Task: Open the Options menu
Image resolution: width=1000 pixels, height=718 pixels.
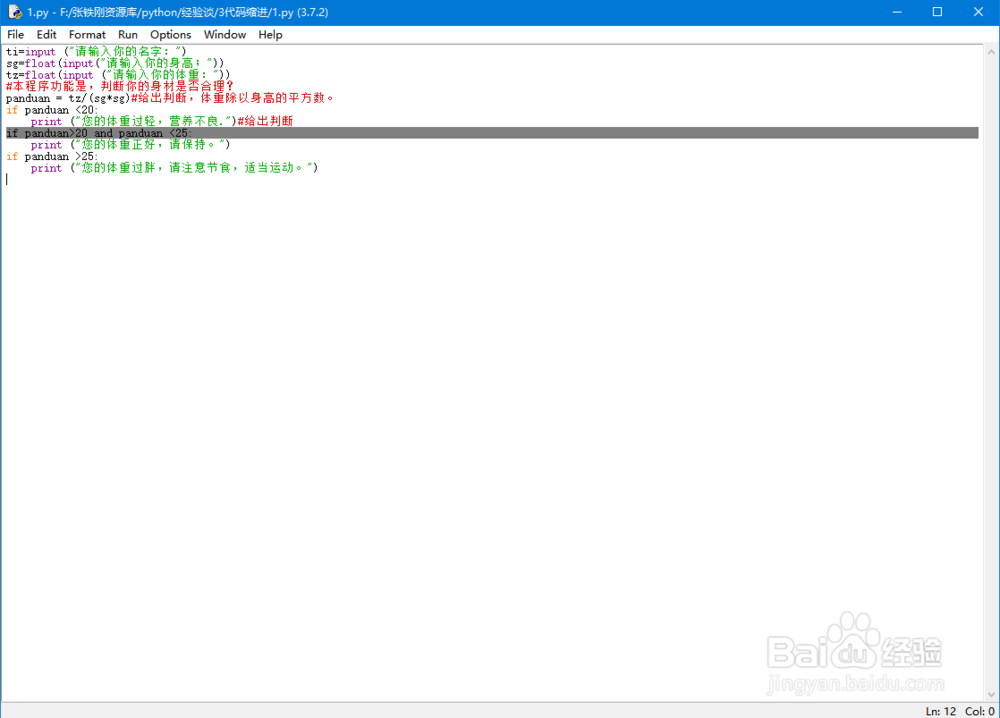Action: [170, 34]
